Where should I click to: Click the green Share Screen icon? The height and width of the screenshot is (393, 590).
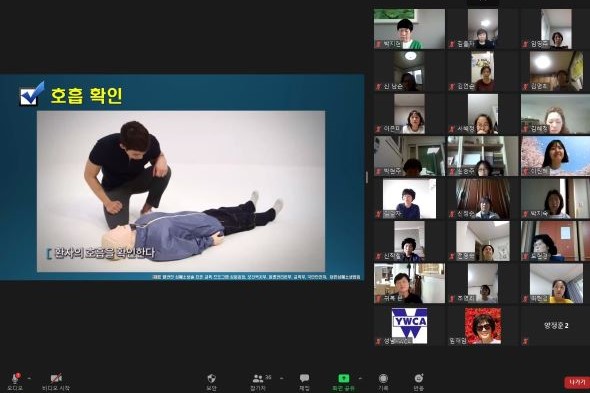[x=344, y=378]
